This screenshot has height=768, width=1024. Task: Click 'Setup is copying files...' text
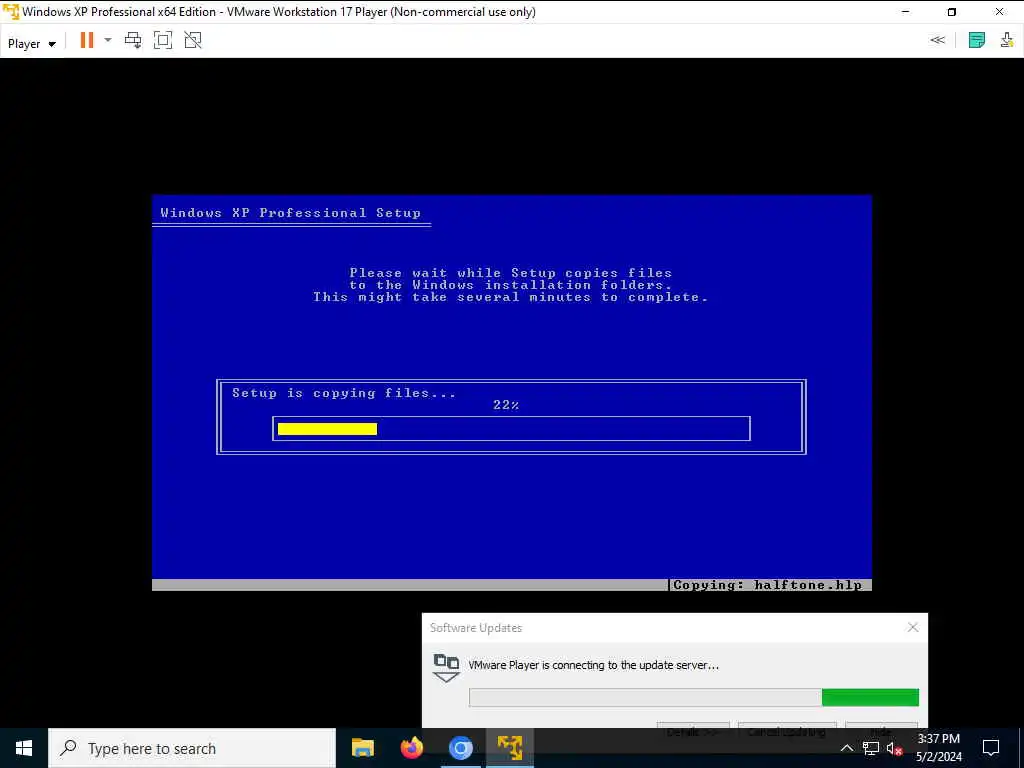click(x=344, y=393)
